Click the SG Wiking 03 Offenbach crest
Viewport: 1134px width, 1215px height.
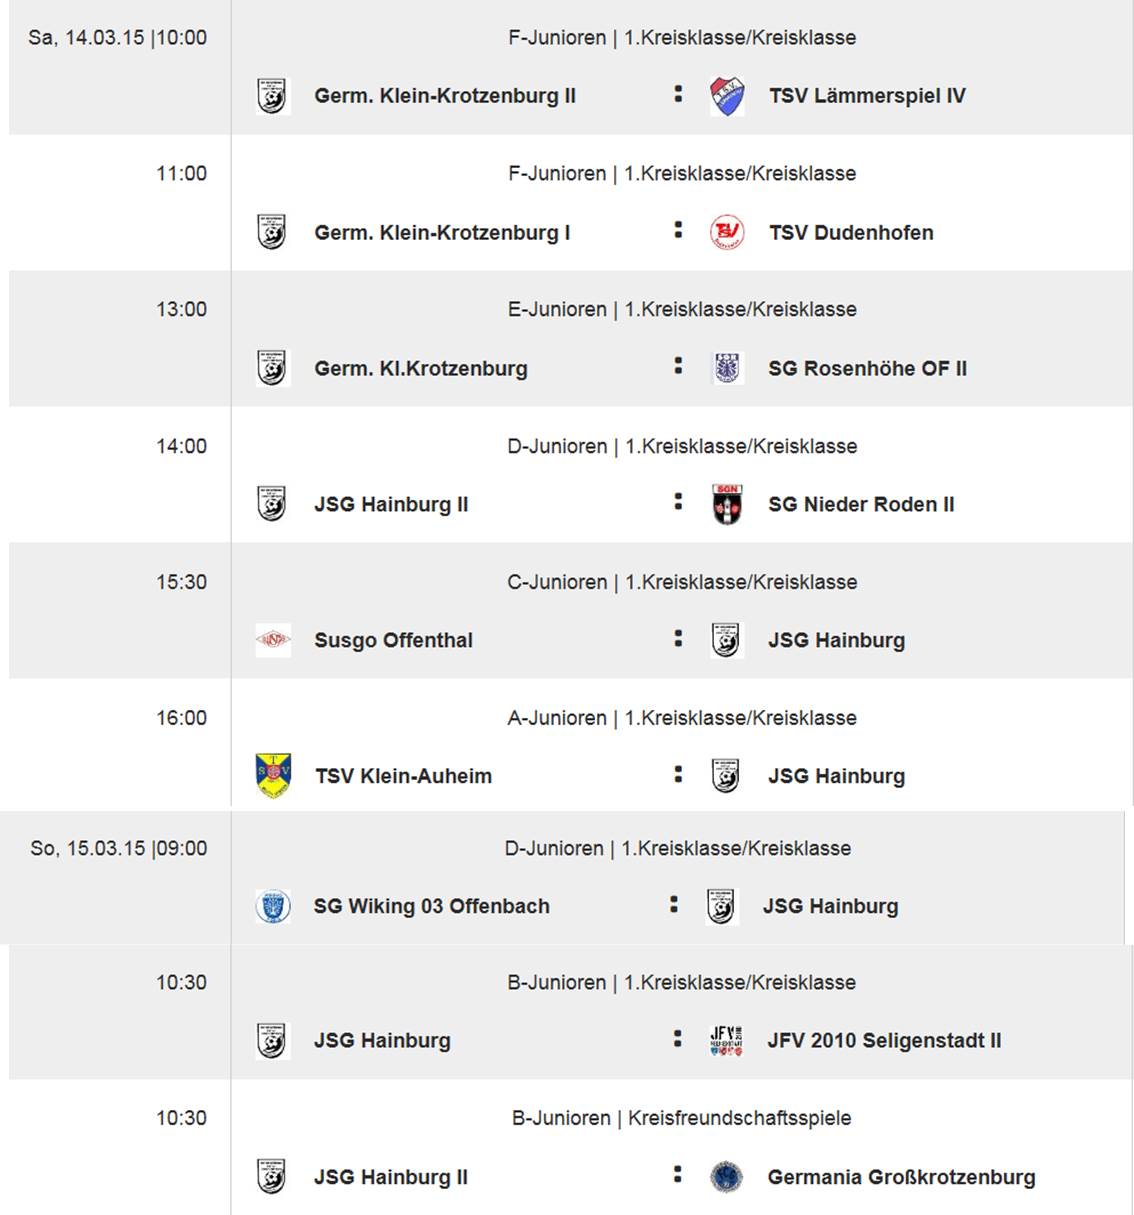click(273, 906)
